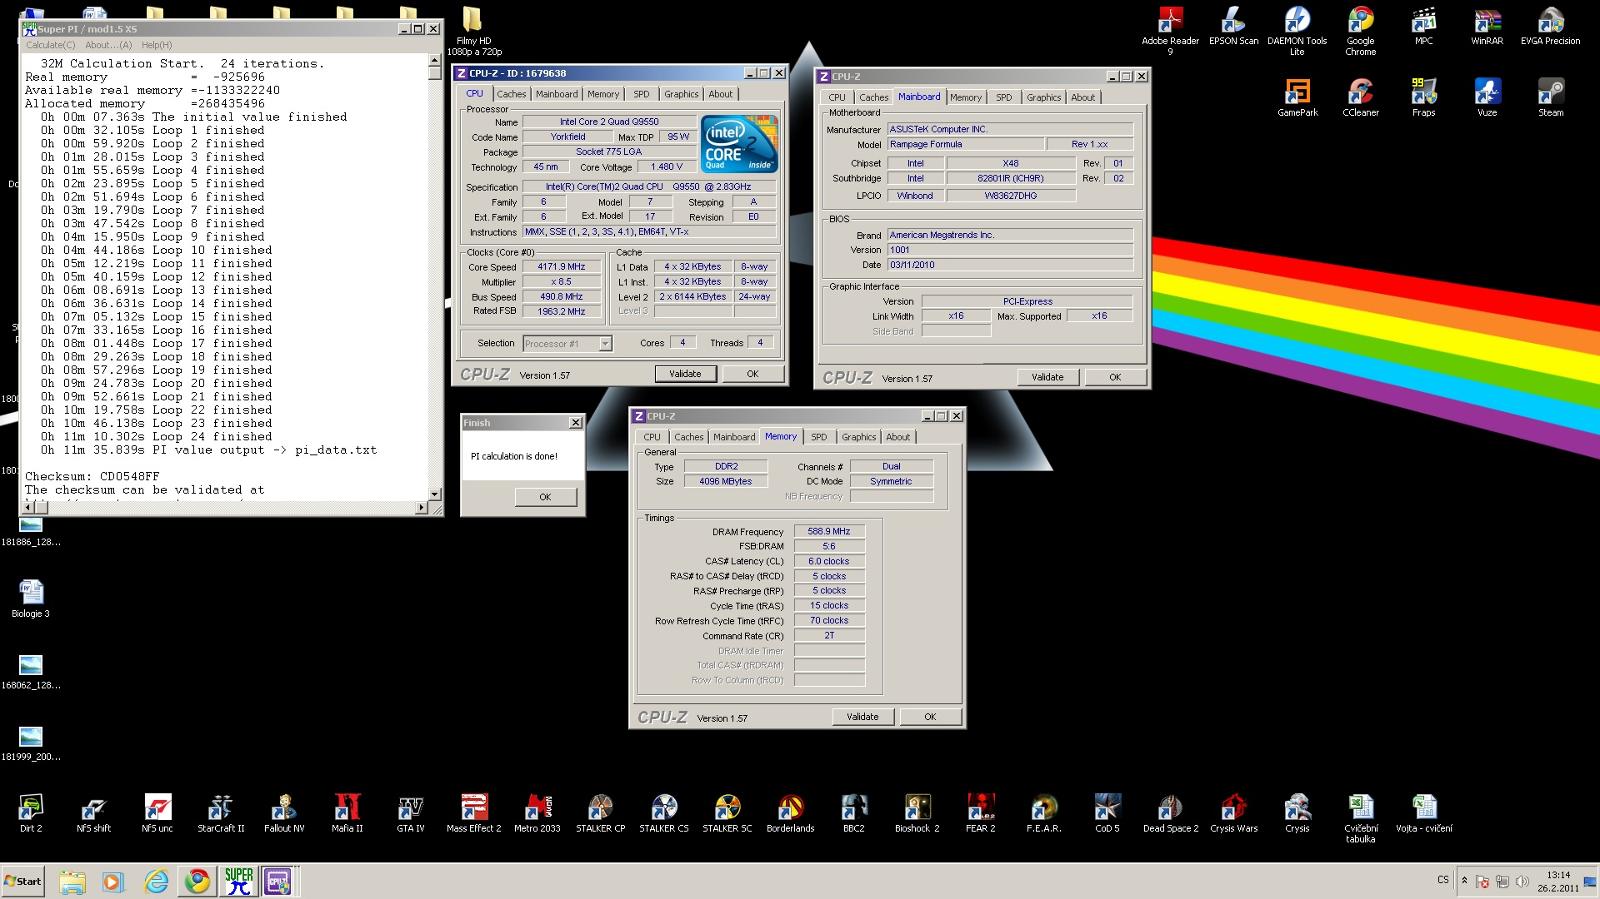Click Validate in CPU-Z CPU window

tap(685, 374)
